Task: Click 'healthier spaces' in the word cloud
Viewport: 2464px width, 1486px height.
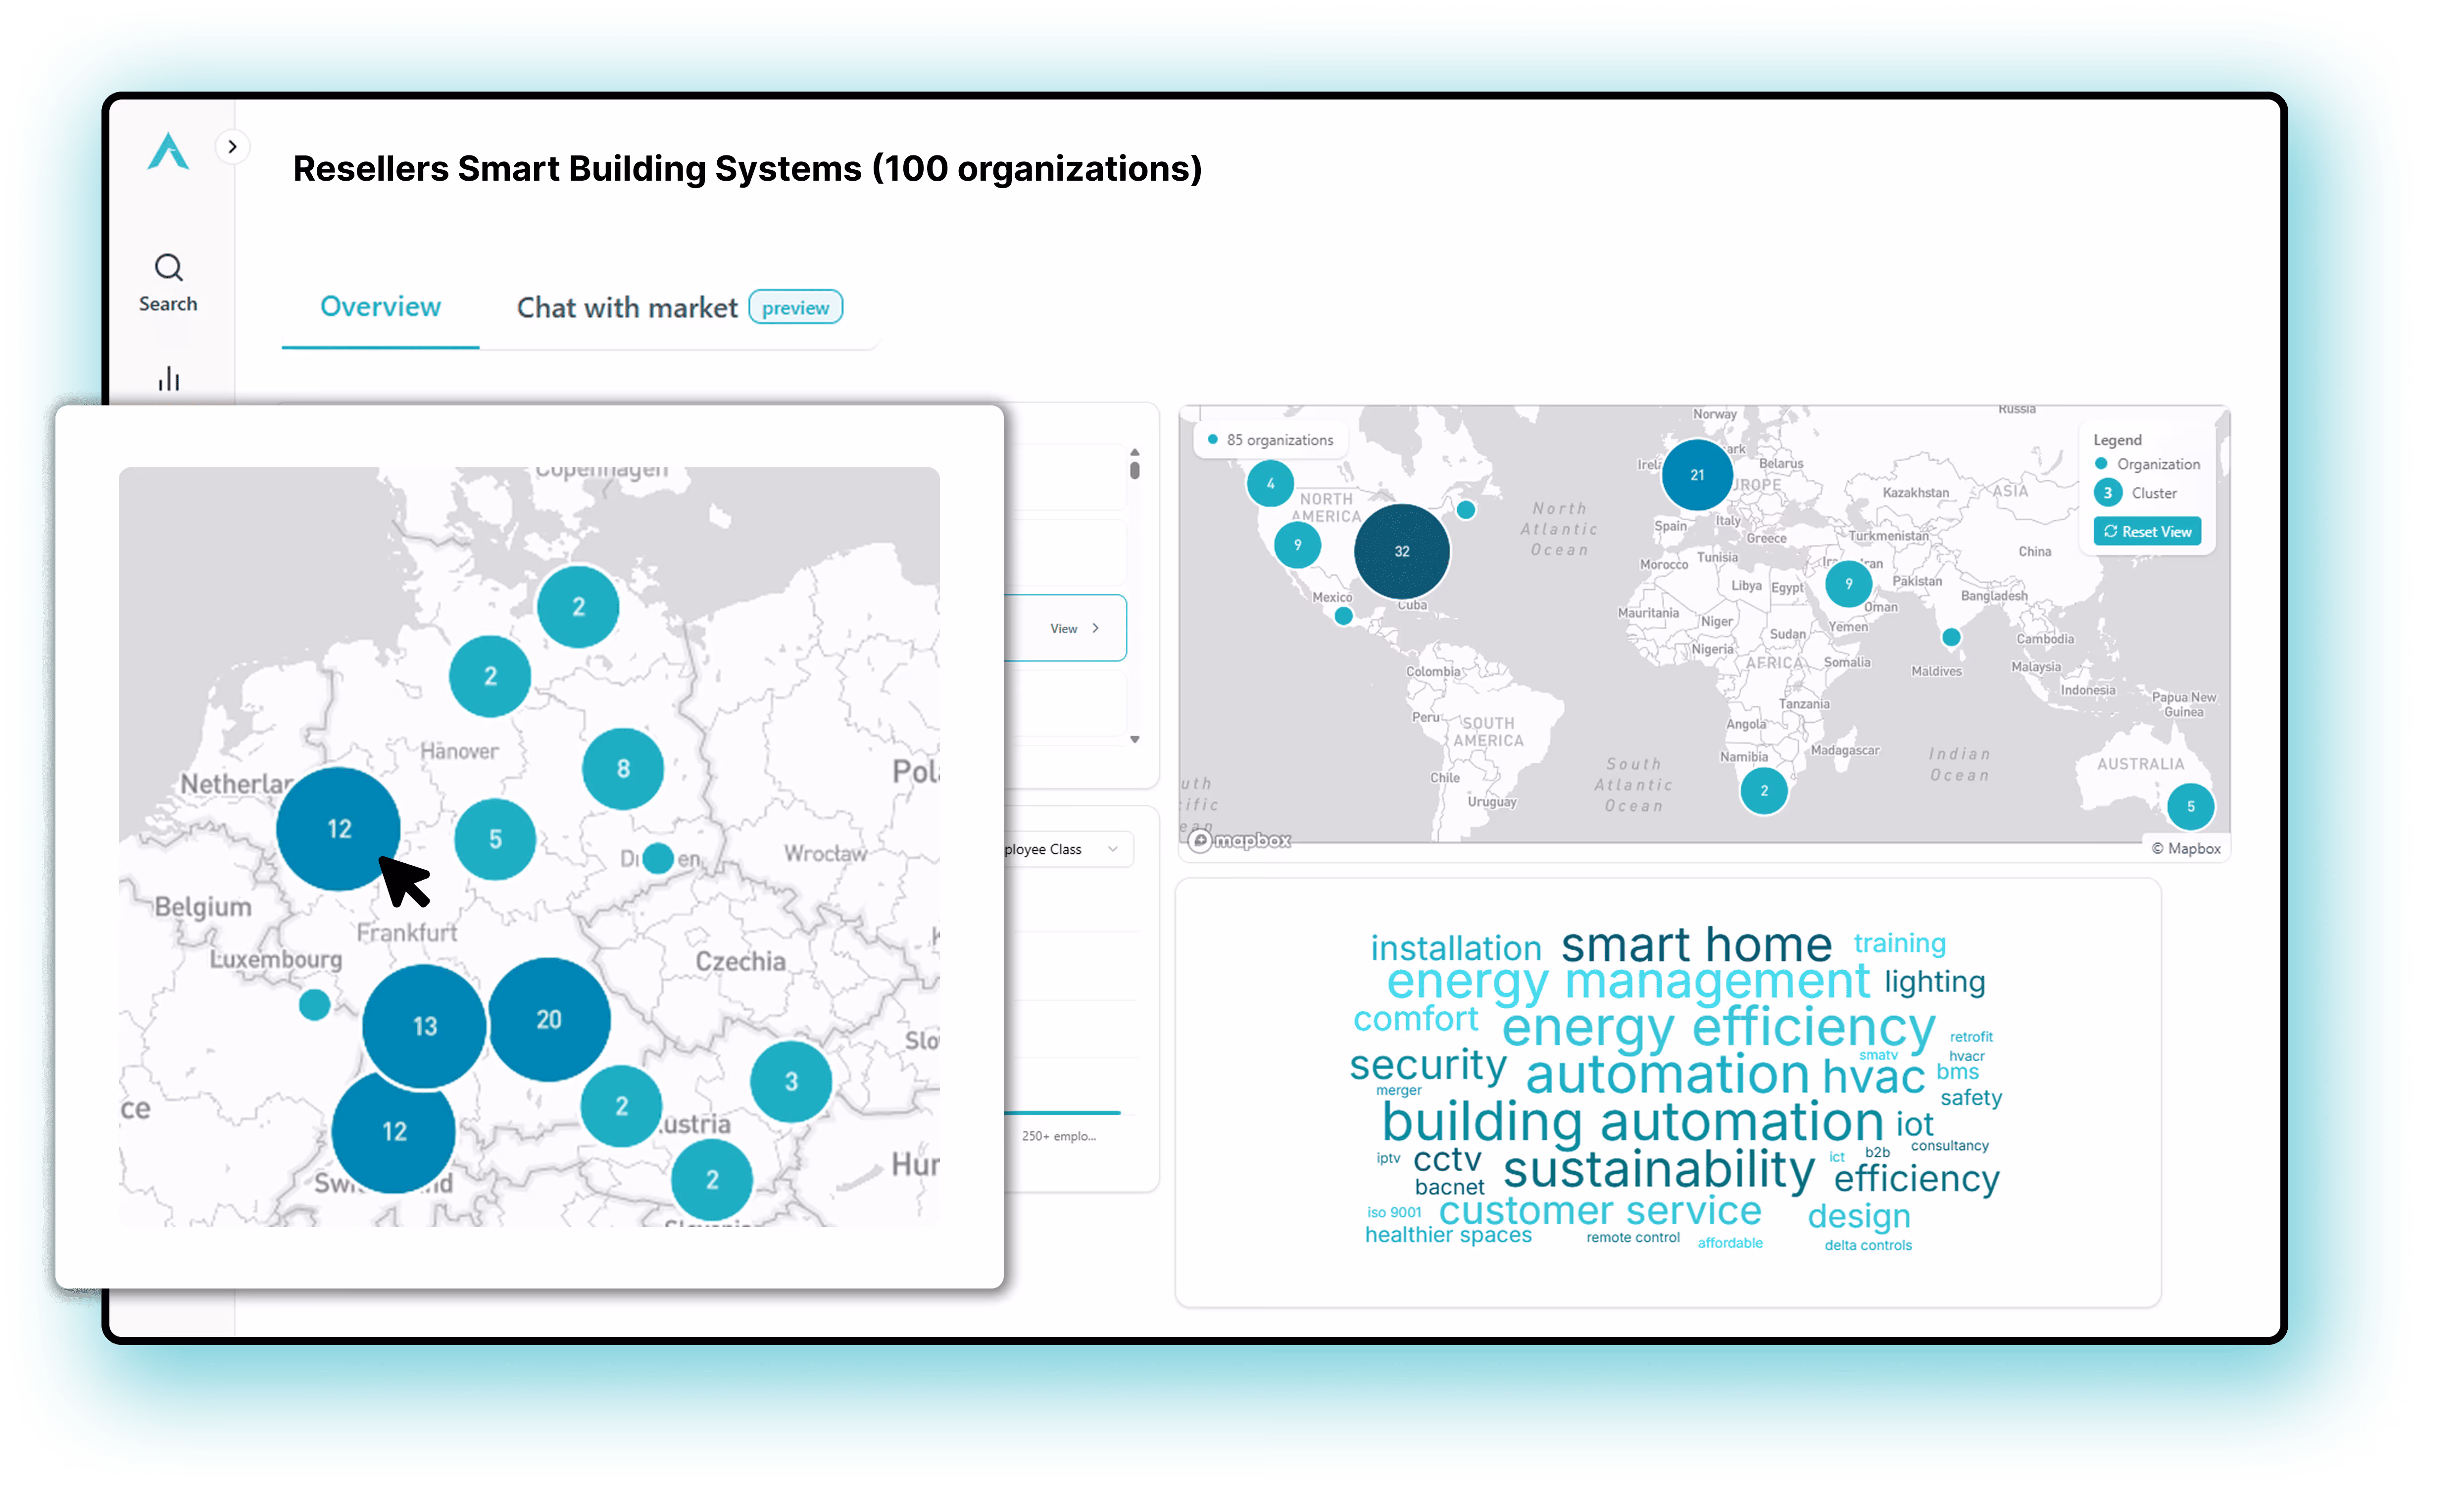Action: (1448, 1235)
